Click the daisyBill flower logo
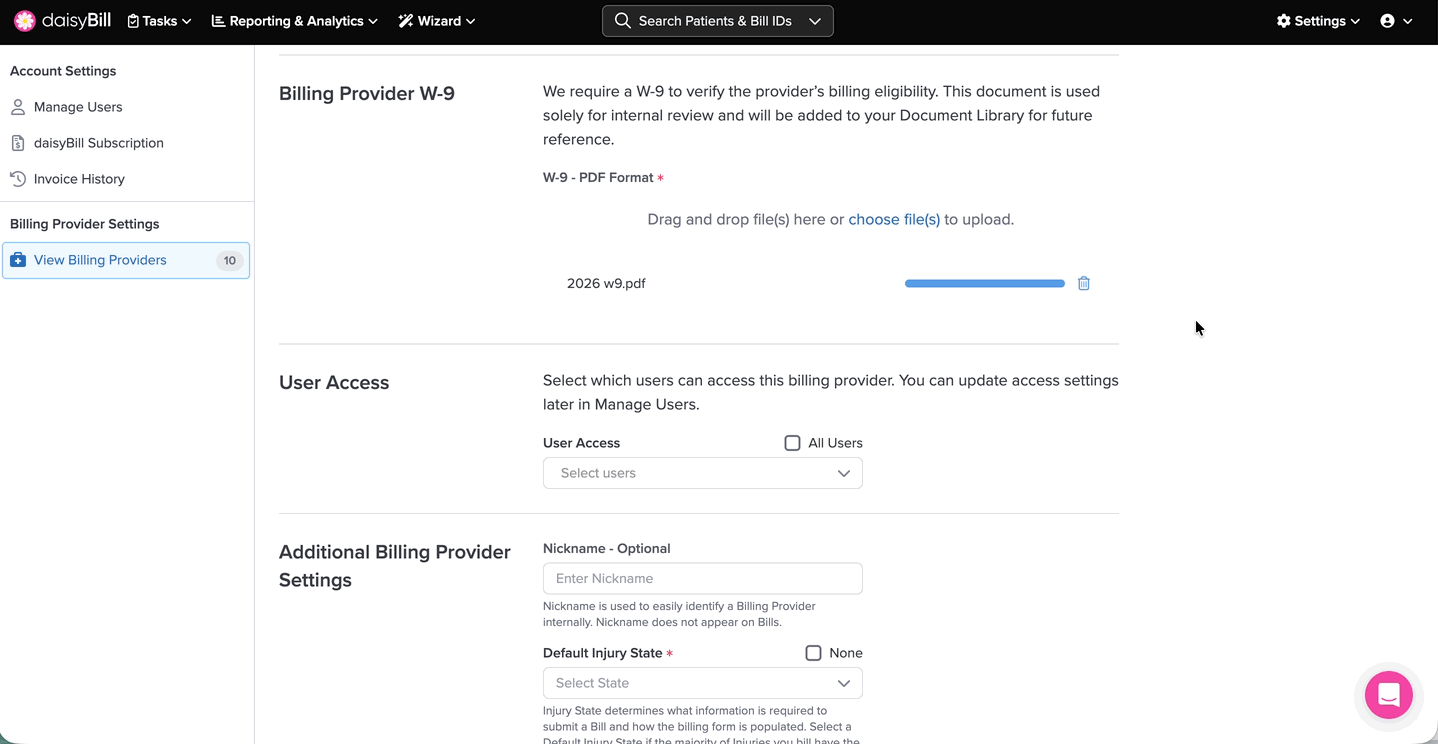 pos(25,21)
